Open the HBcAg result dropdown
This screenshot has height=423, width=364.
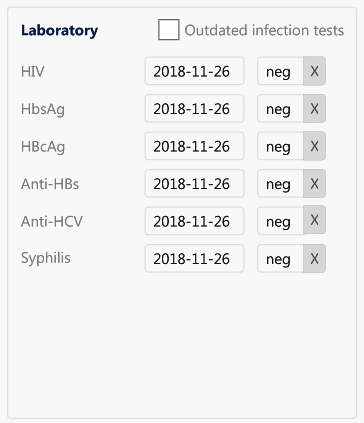280,146
